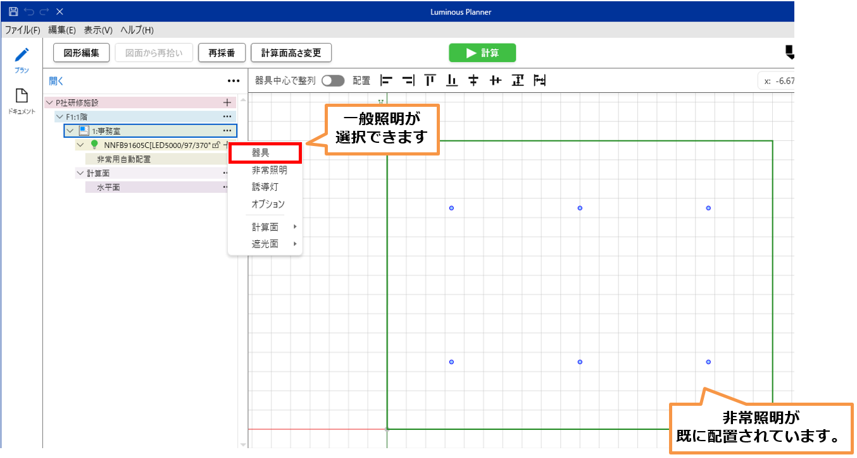This screenshot has width=857, height=458.
Task: Click the align bottom edges icon
Action: click(x=452, y=80)
